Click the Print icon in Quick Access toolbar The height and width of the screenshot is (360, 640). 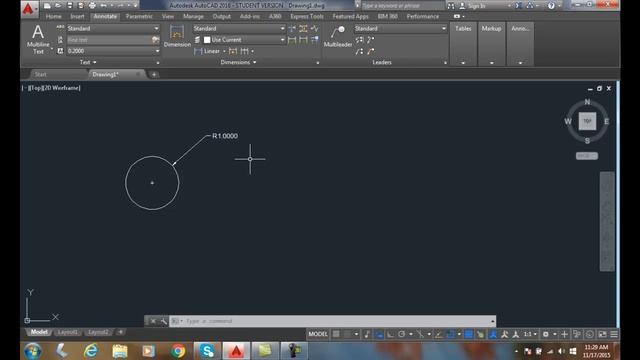(92, 6)
